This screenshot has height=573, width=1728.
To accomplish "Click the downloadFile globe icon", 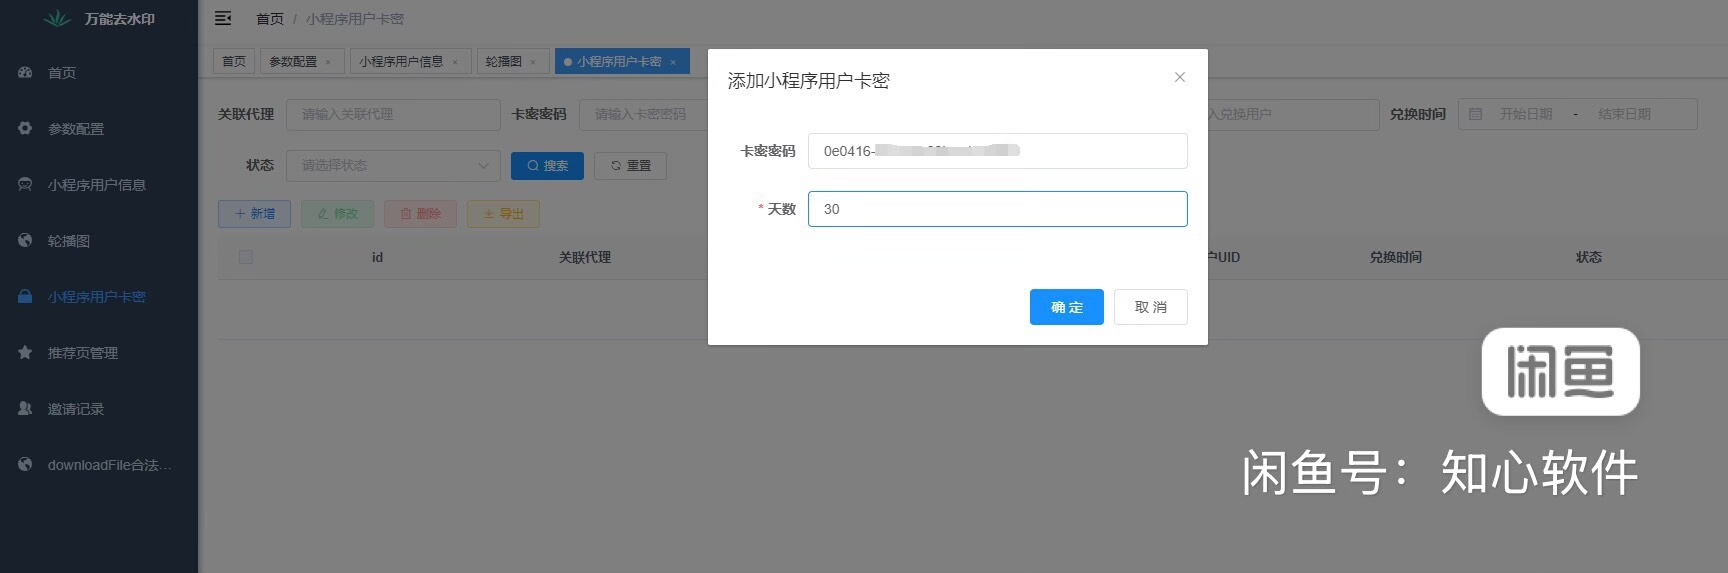I will (x=25, y=464).
